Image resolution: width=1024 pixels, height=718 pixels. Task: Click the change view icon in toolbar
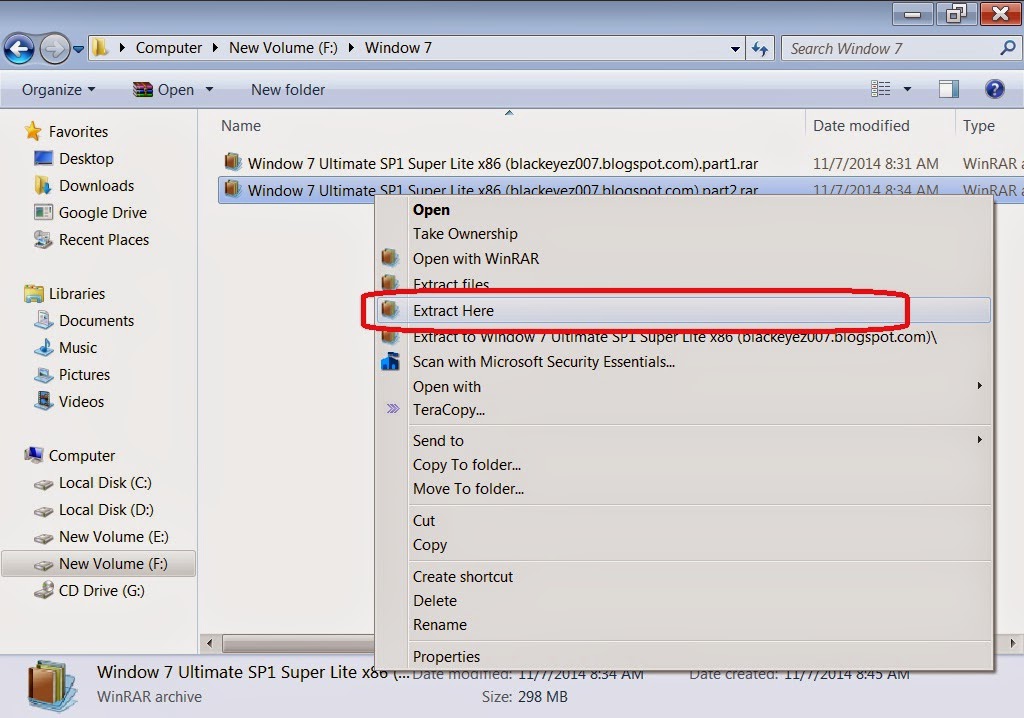pyautogui.click(x=880, y=89)
